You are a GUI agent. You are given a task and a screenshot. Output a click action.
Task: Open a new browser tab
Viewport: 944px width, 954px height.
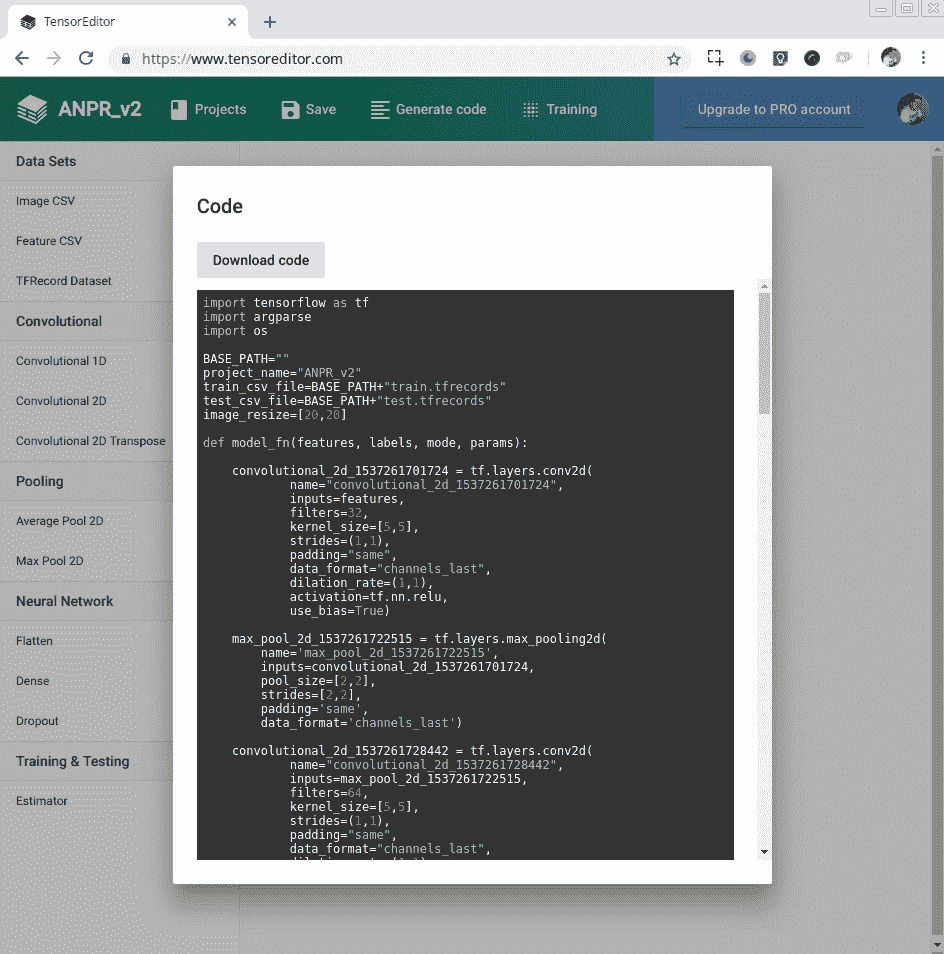pyautogui.click(x=269, y=22)
